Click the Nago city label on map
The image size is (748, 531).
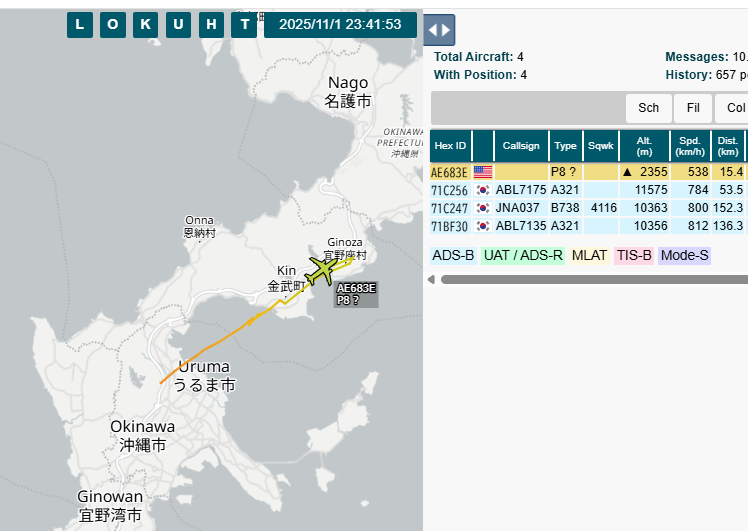(x=348, y=92)
